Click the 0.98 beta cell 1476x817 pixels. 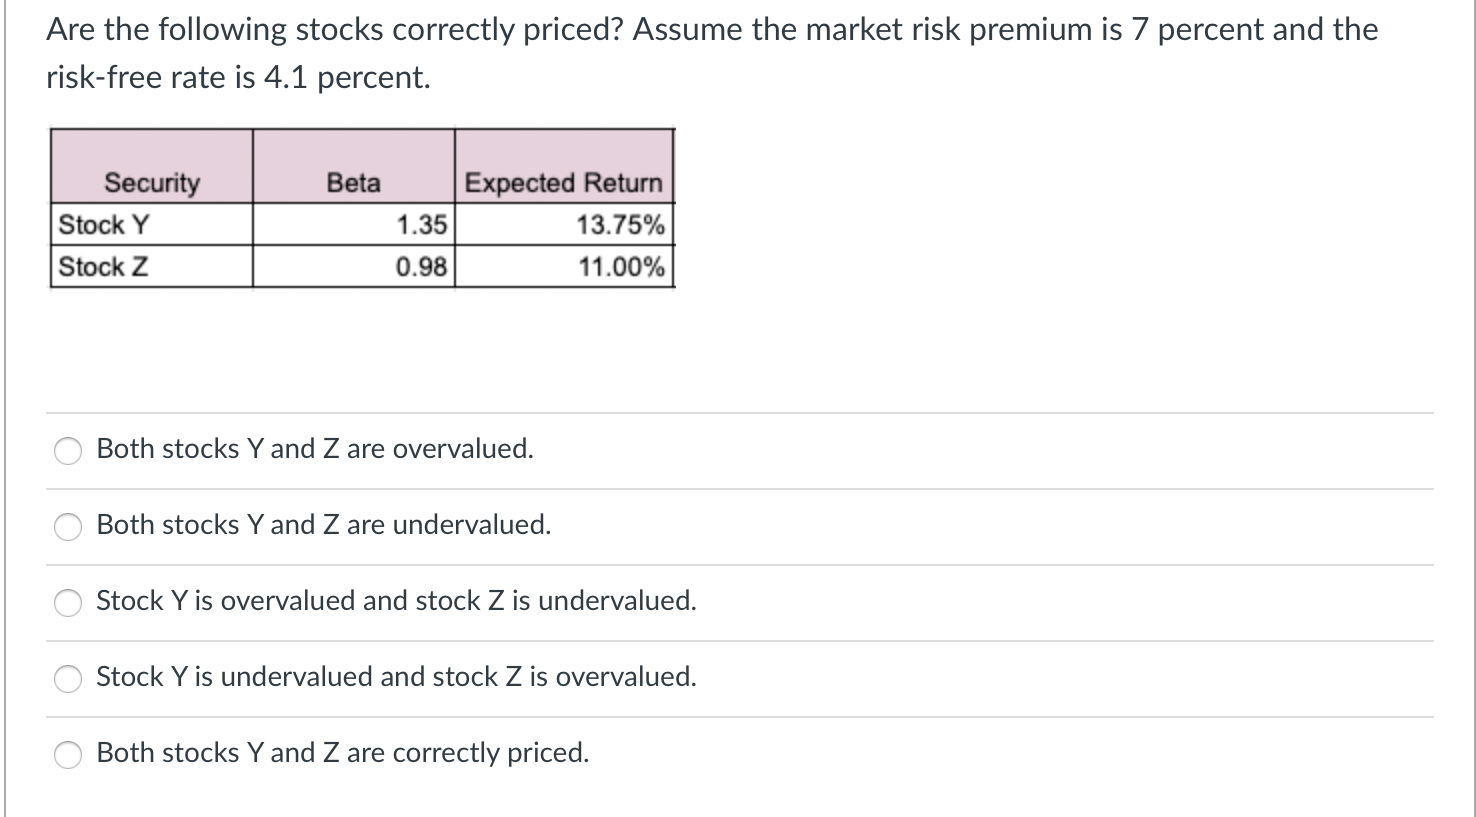point(421,267)
